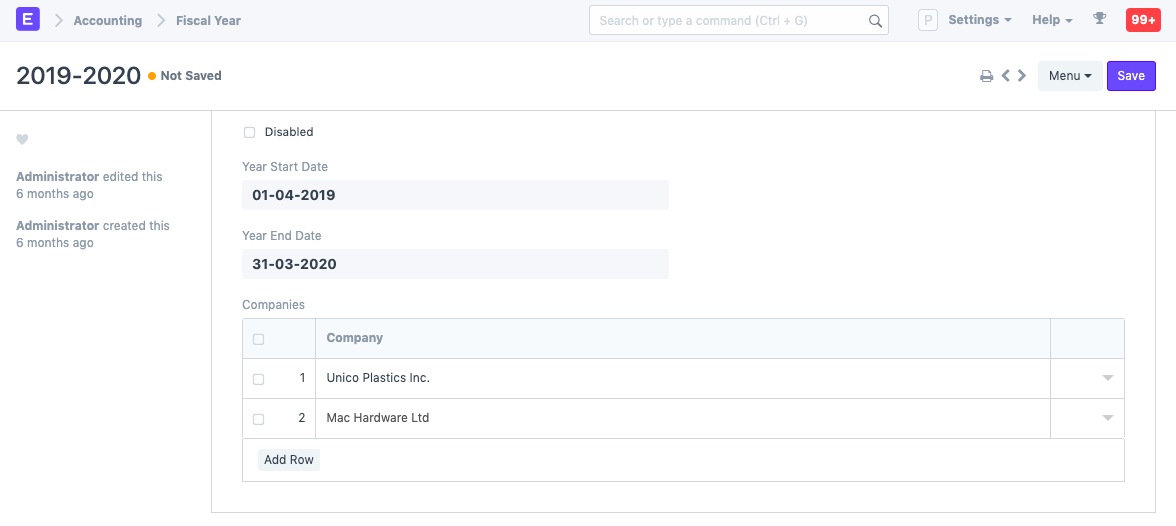1176x526 pixels.
Task: Select the Mac Hardware Ltd row checkbox
Action: click(259, 419)
